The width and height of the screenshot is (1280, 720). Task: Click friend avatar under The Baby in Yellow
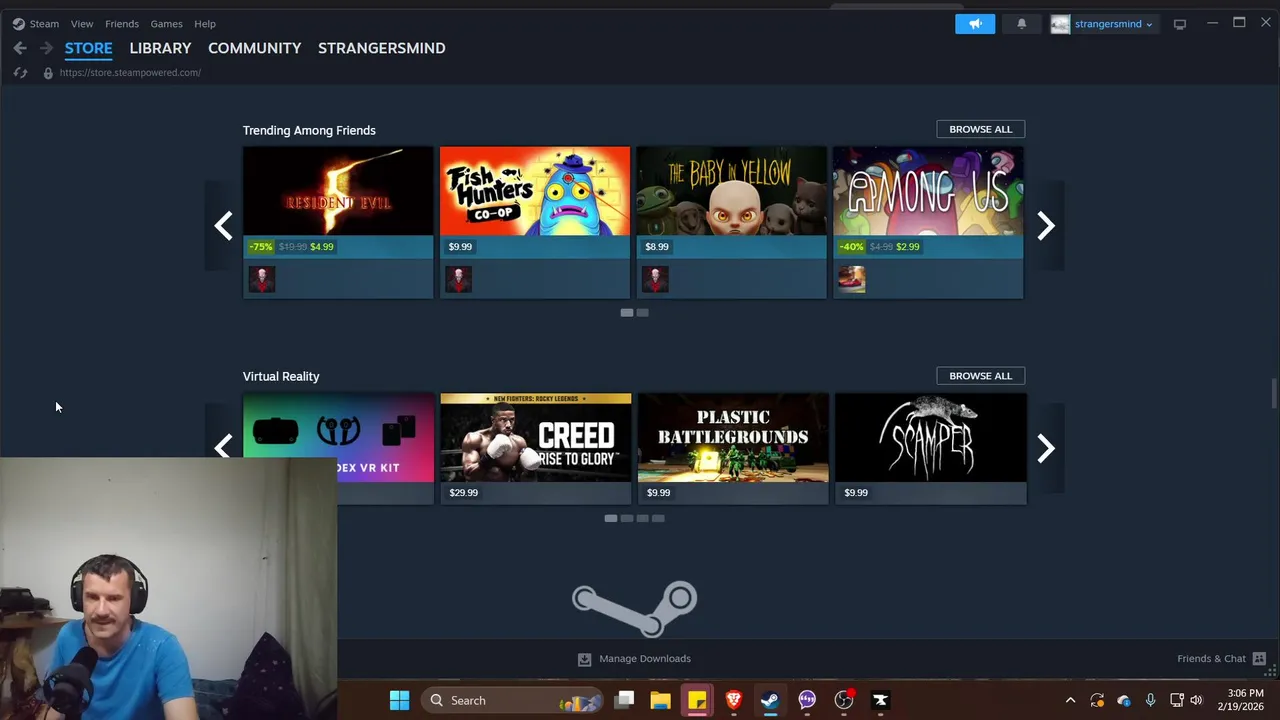655,279
